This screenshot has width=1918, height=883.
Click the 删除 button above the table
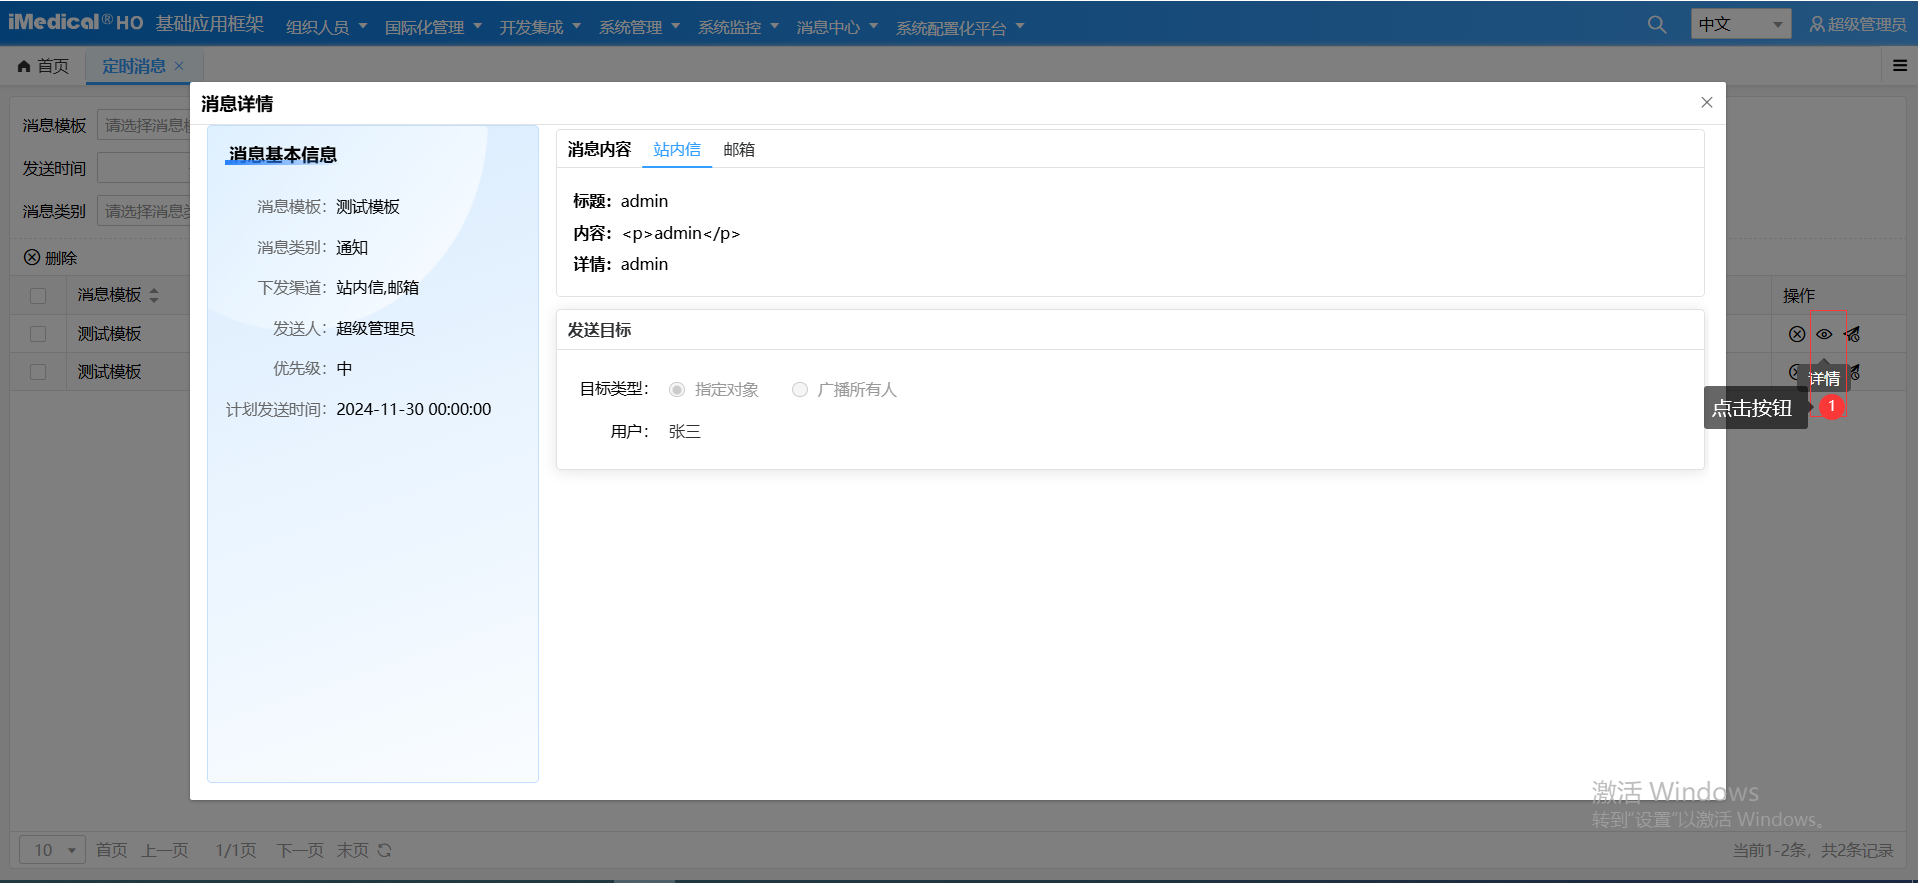50,258
